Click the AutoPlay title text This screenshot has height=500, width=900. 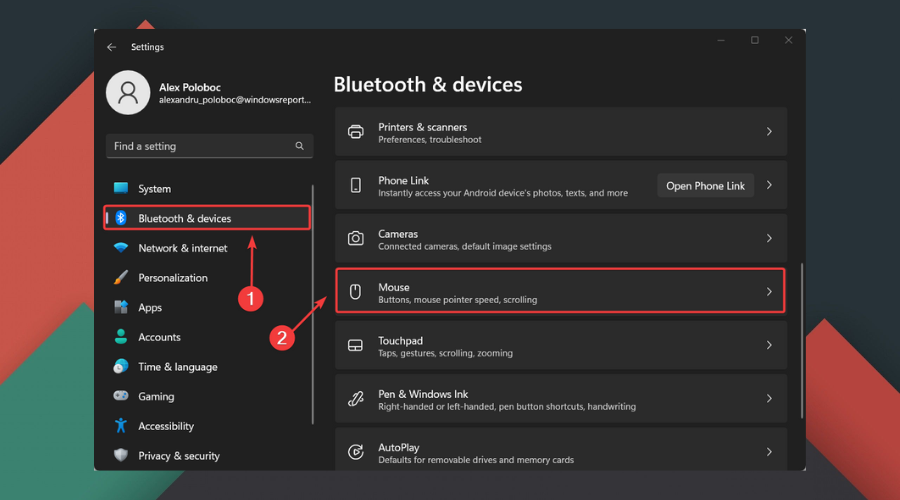click(x=399, y=447)
